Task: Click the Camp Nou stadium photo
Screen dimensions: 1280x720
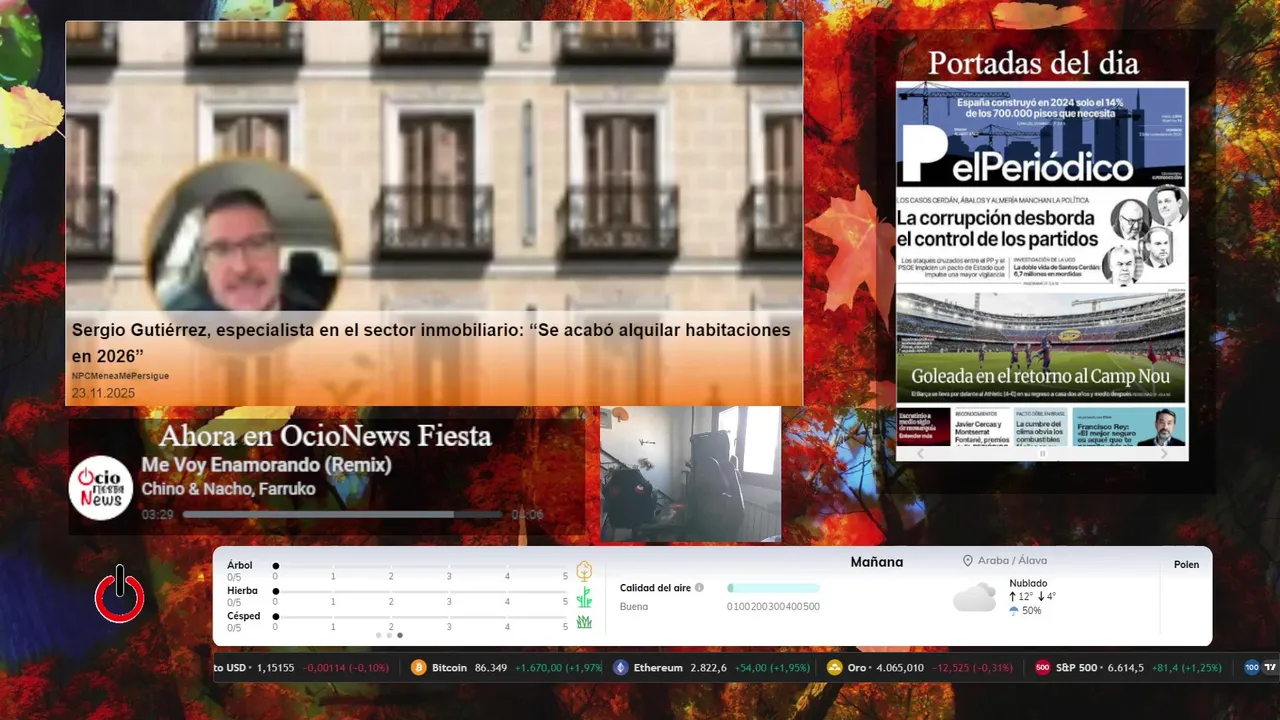Action: [x=1041, y=348]
